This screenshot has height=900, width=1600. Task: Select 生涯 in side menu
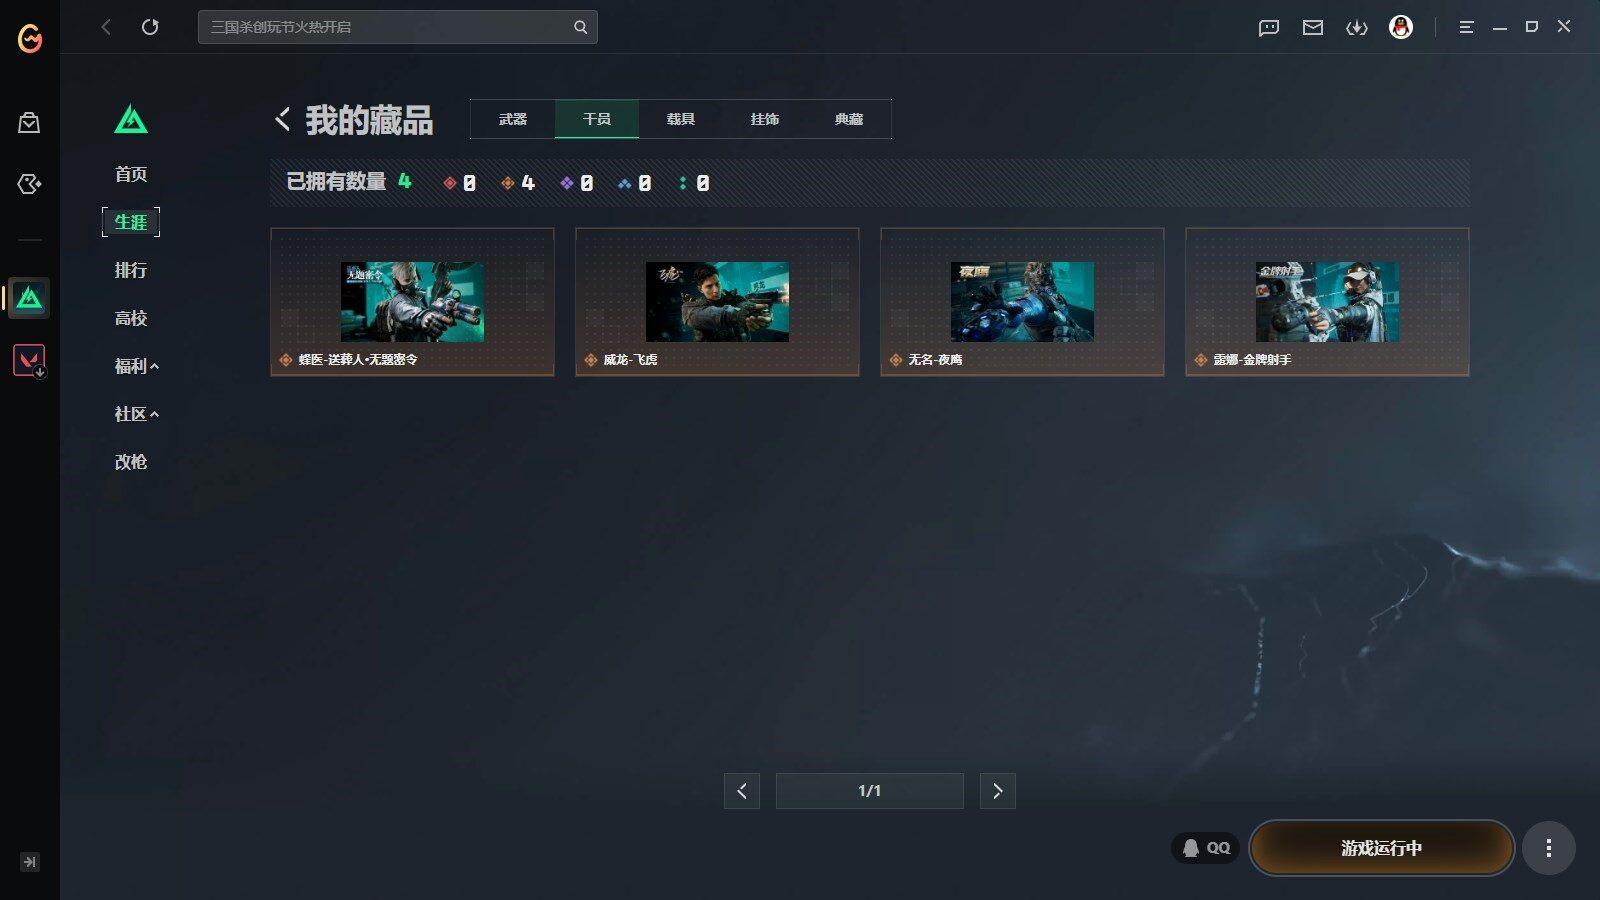(131, 222)
